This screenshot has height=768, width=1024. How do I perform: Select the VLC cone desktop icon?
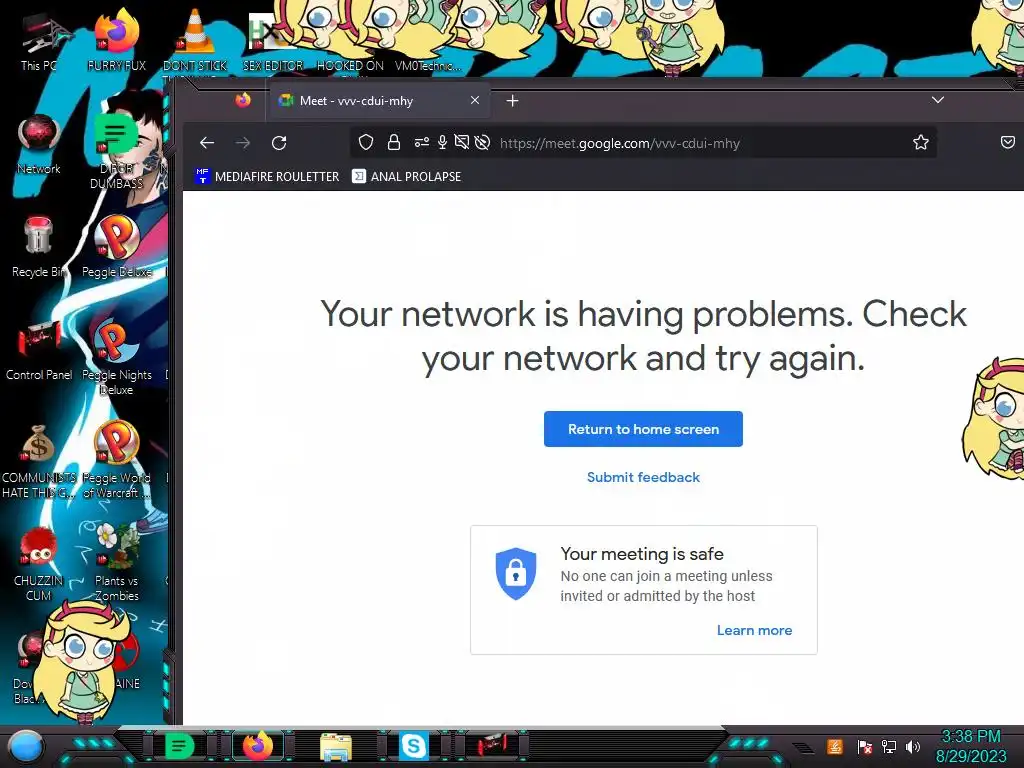[195, 40]
